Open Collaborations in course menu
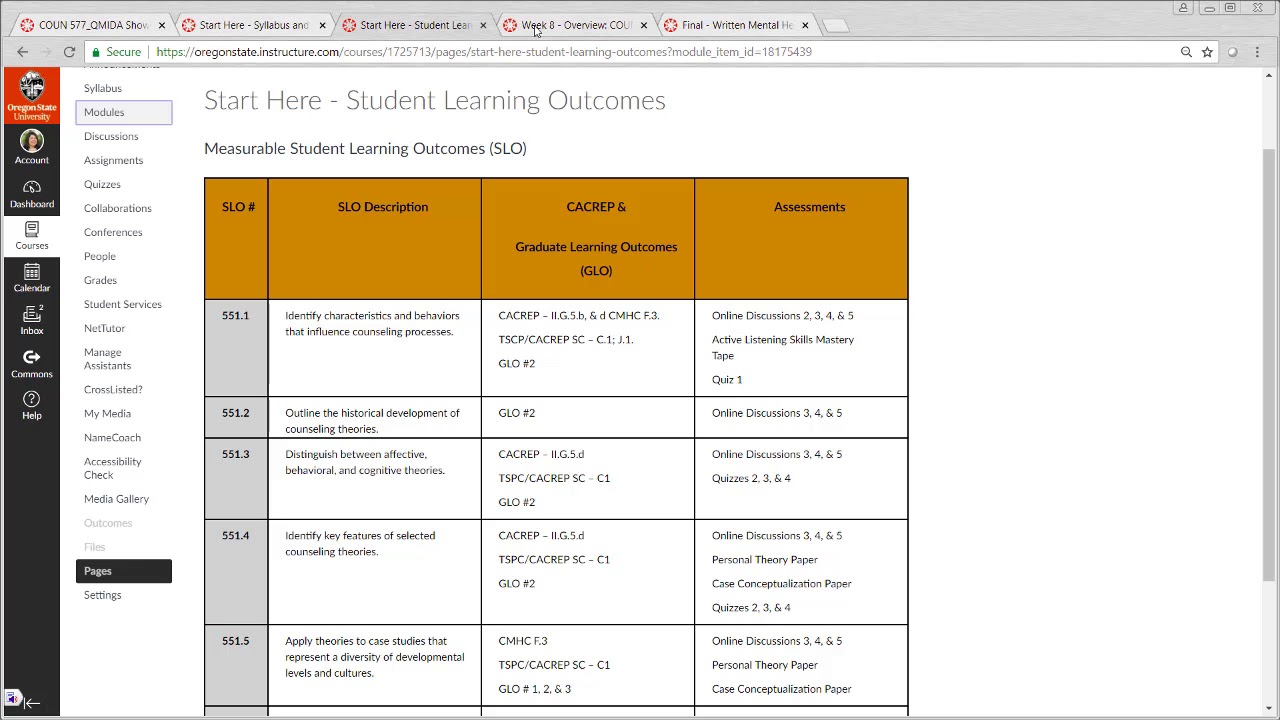 (118, 208)
